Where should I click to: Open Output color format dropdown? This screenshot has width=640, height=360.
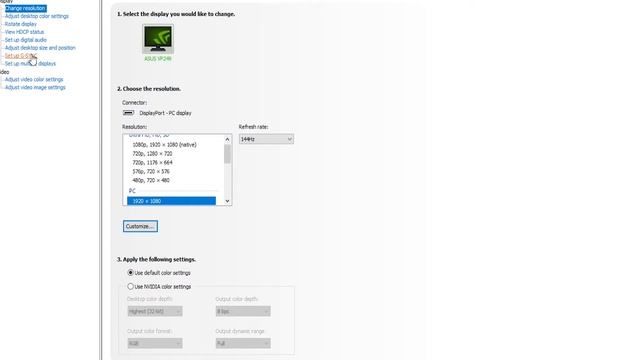click(155, 344)
